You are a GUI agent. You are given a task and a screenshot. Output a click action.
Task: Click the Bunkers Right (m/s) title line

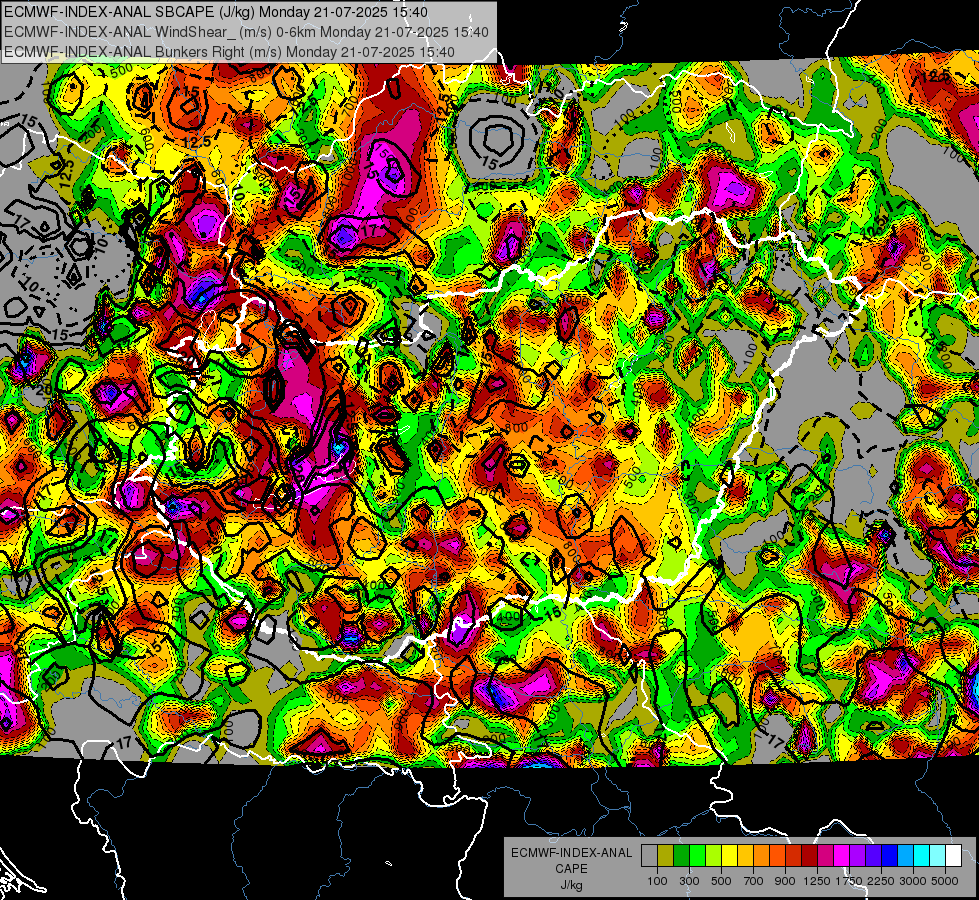(229, 52)
